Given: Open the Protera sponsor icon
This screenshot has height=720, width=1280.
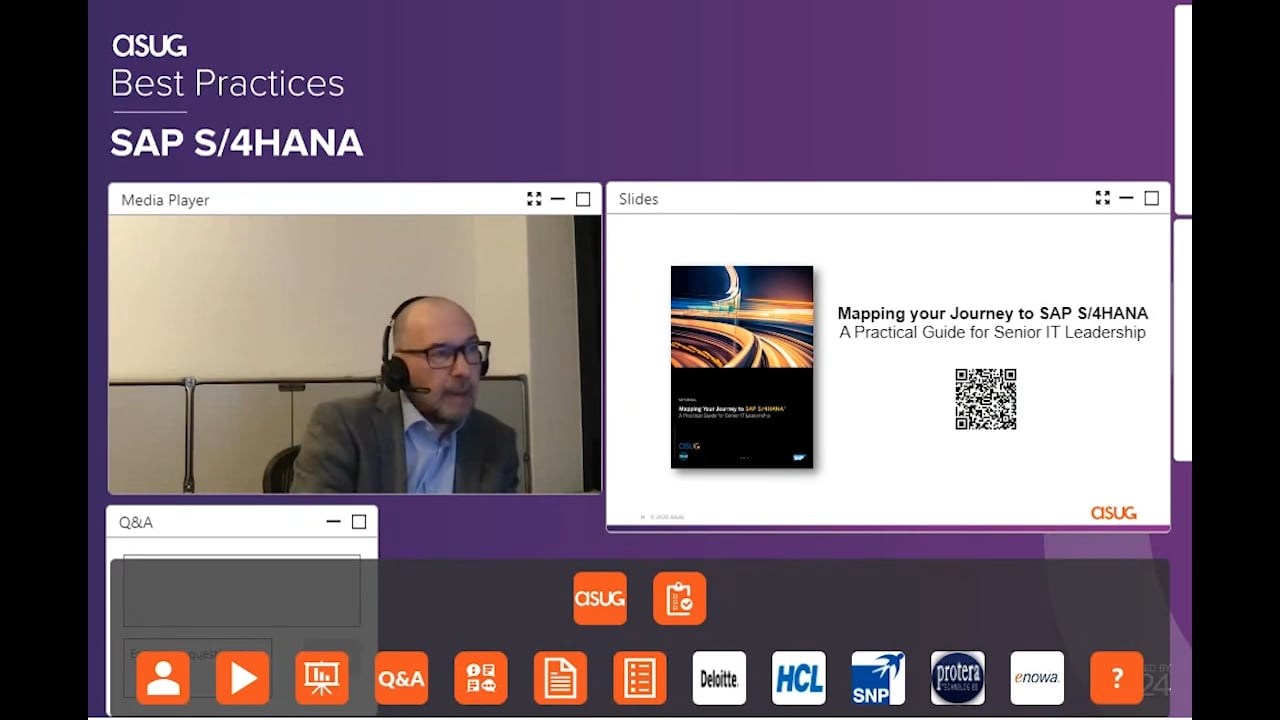Looking at the screenshot, I should pos(958,678).
